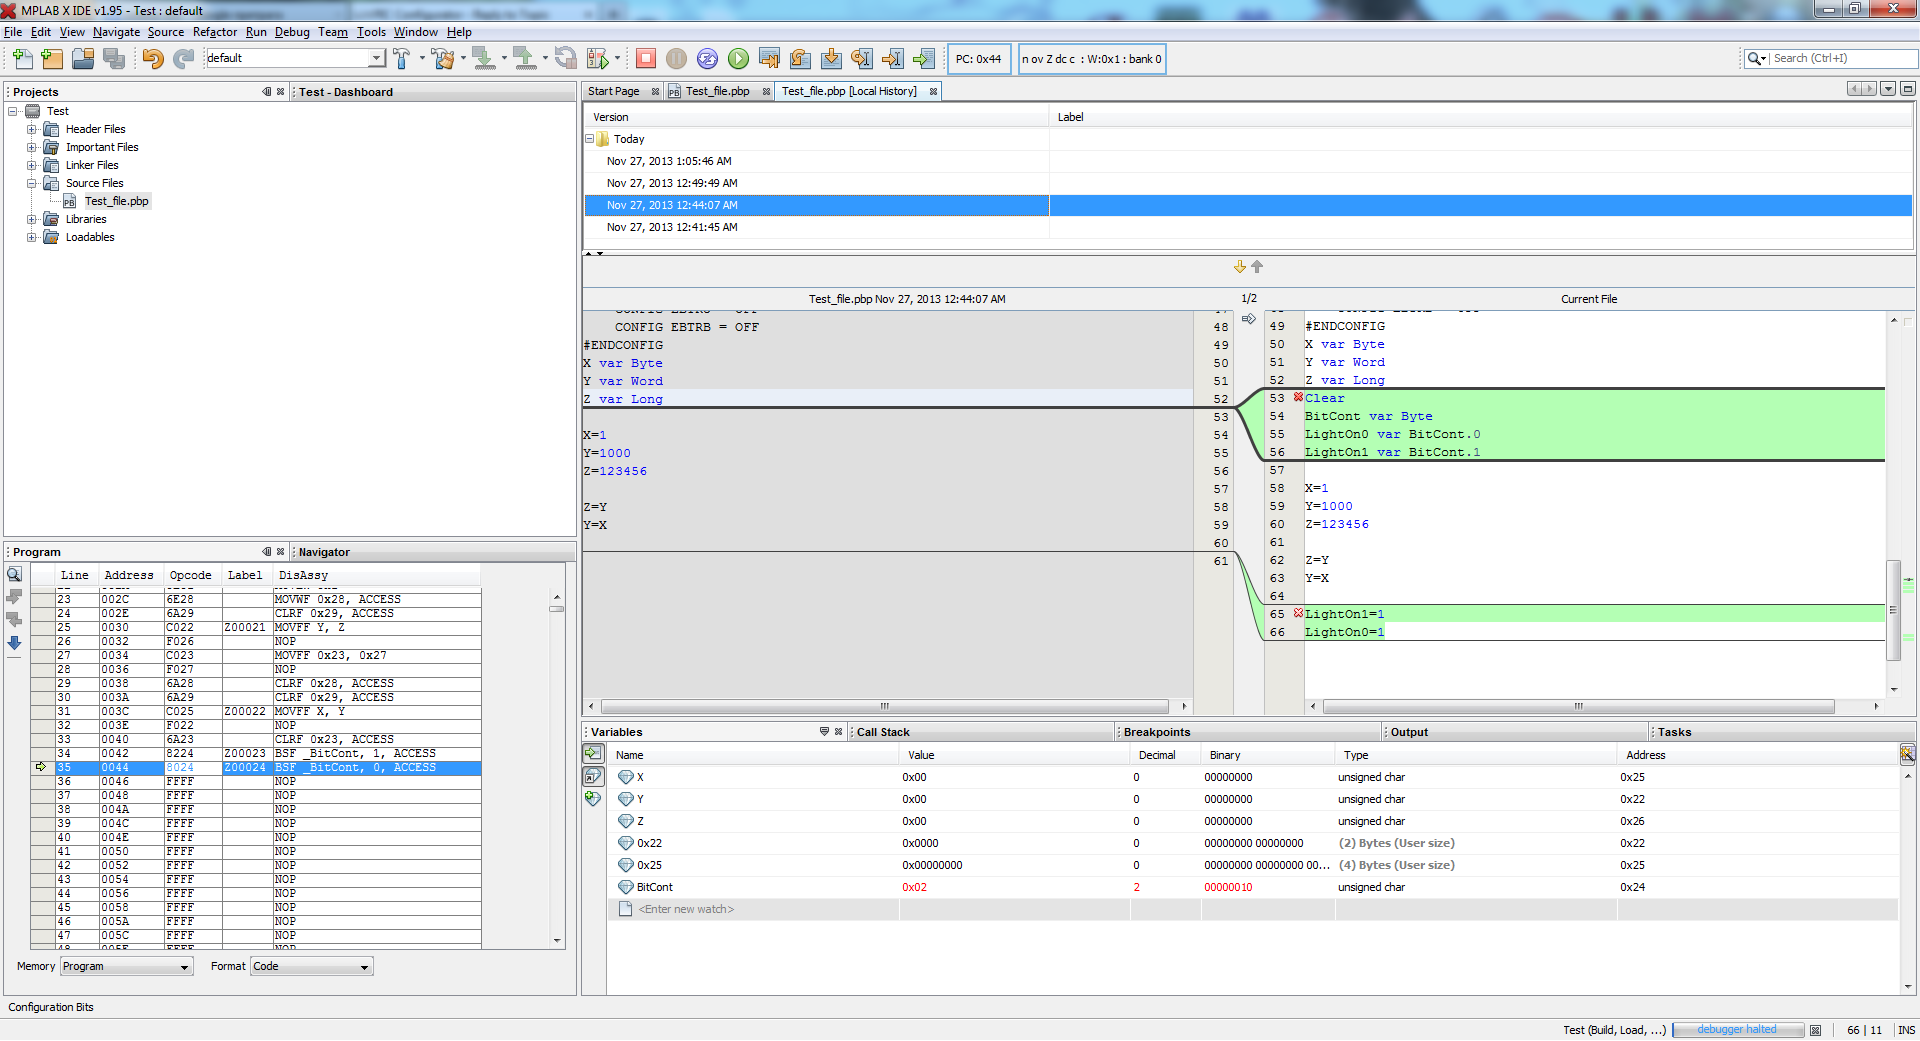Revert the Clear line change at line 53

(x=1298, y=398)
